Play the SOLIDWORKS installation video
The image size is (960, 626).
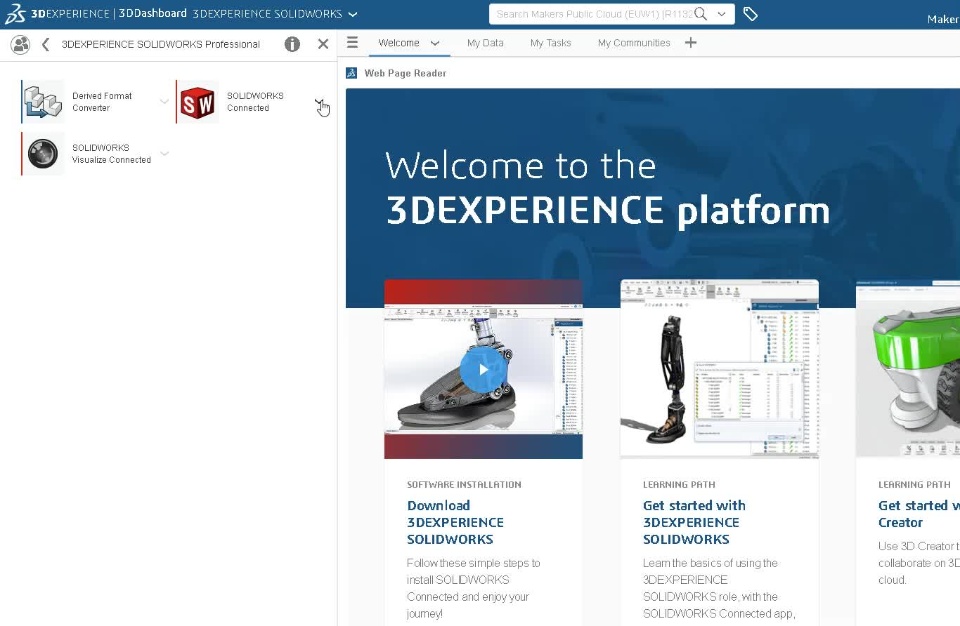(483, 369)
